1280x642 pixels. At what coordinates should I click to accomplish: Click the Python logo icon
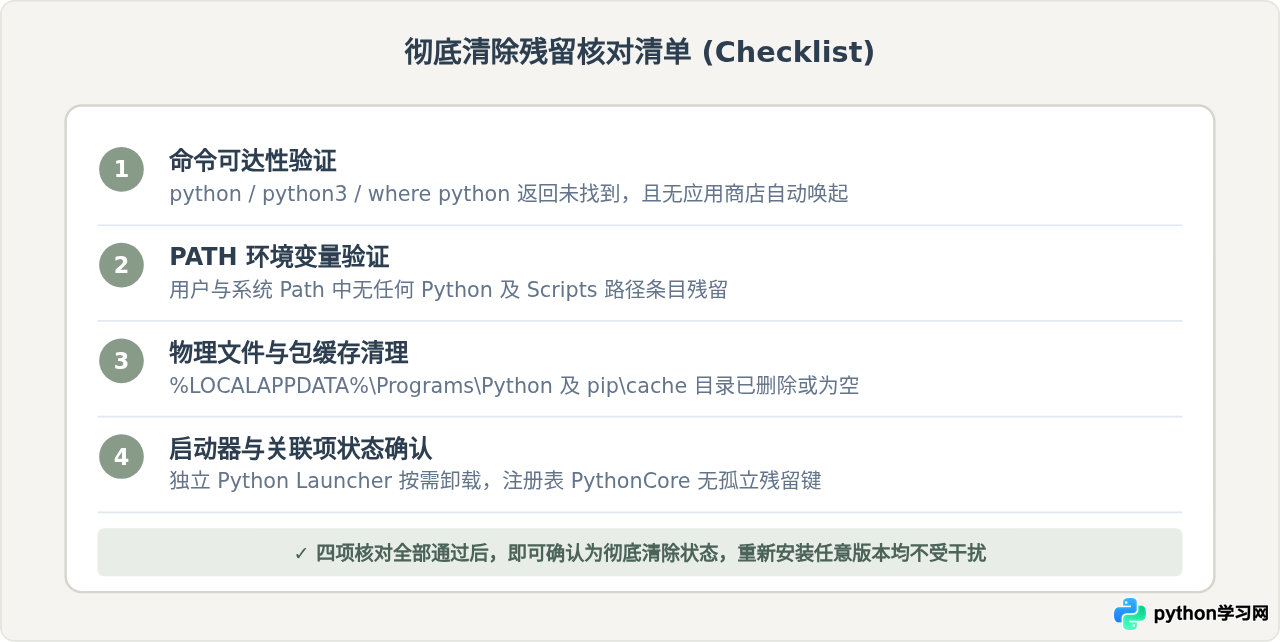[x=1130, y=613]
